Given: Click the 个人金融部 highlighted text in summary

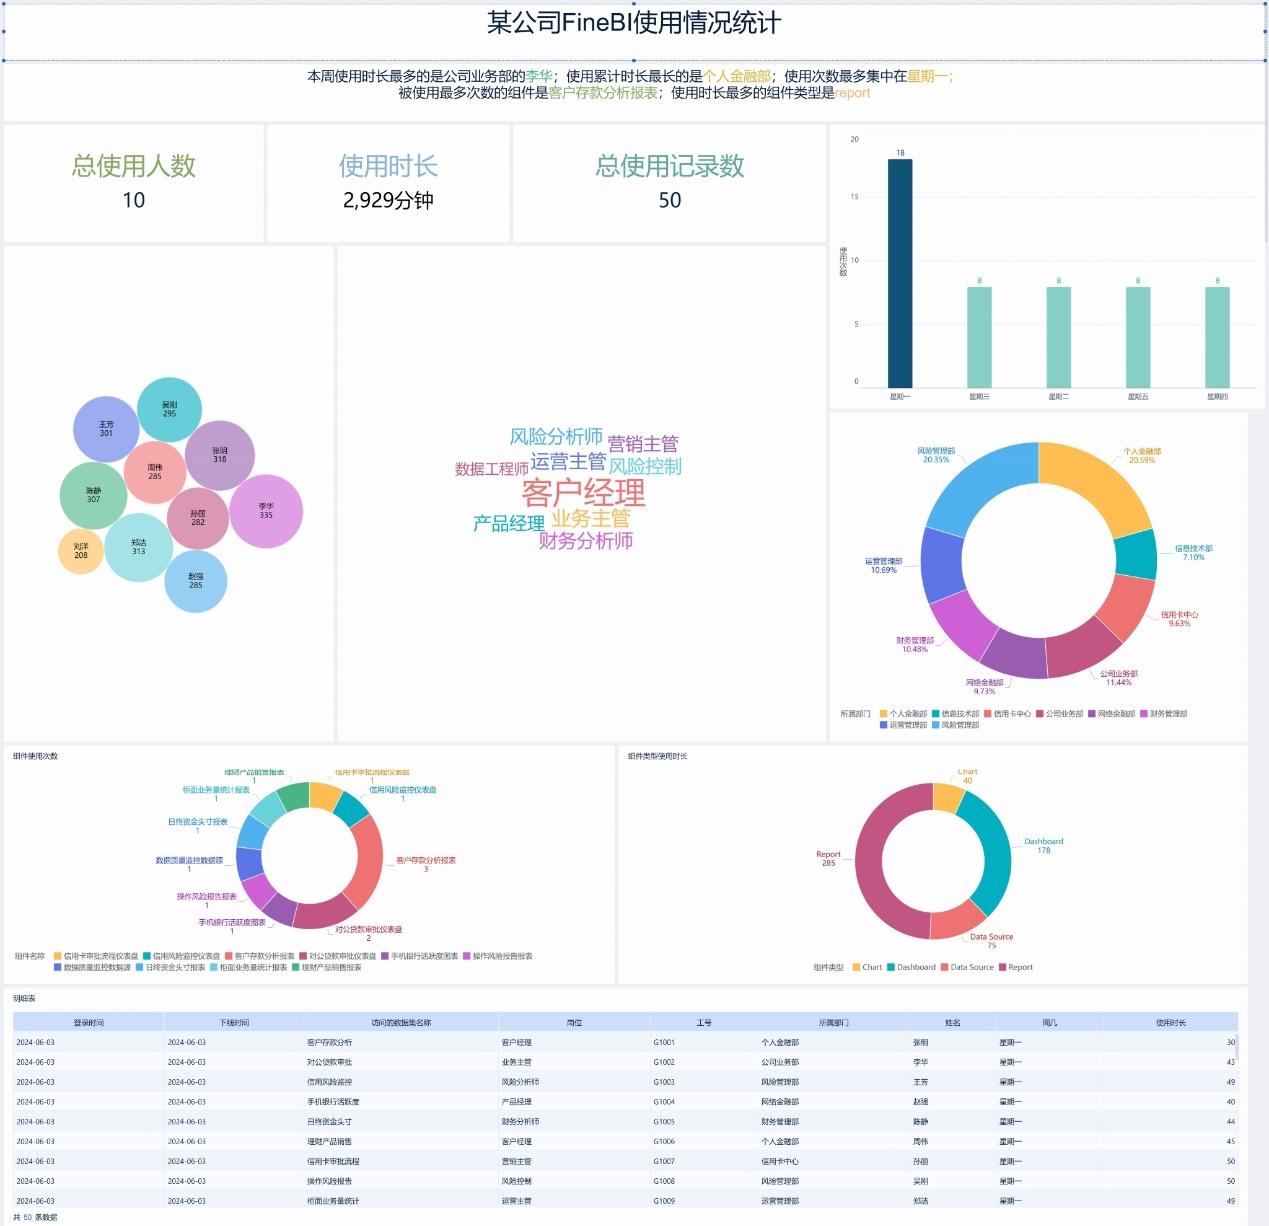Looking at the screenshot, I should [737, 76].
